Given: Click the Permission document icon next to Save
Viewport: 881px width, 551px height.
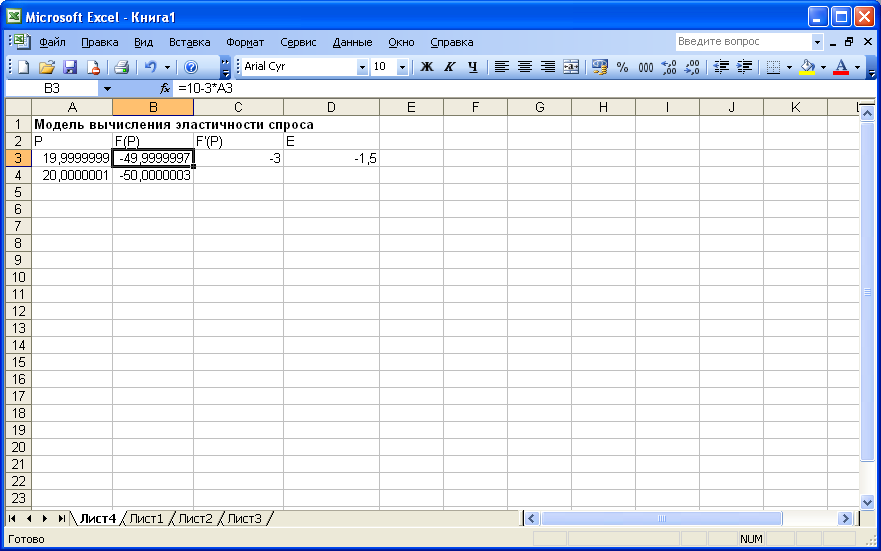Looking at the screenshot, I should [x=93, y=67].
